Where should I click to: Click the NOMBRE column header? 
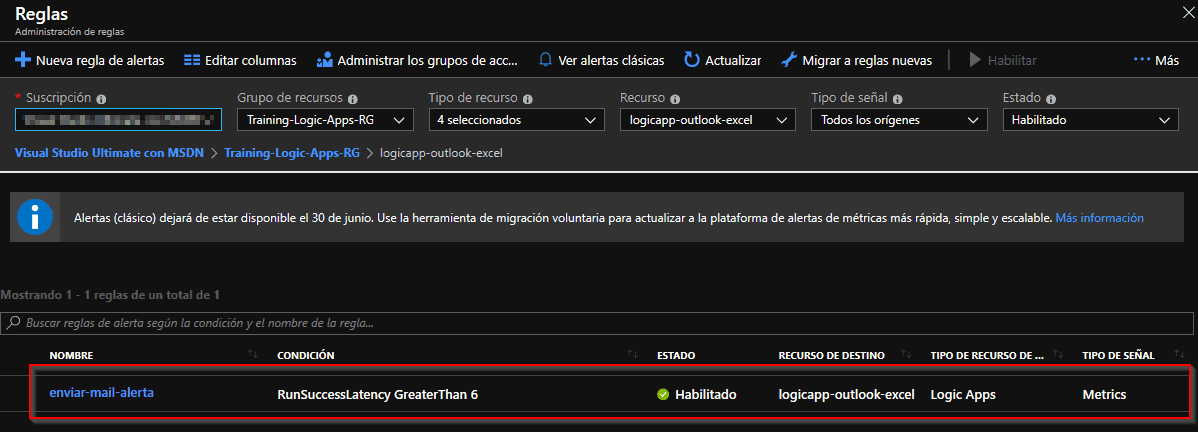(71, 356)
